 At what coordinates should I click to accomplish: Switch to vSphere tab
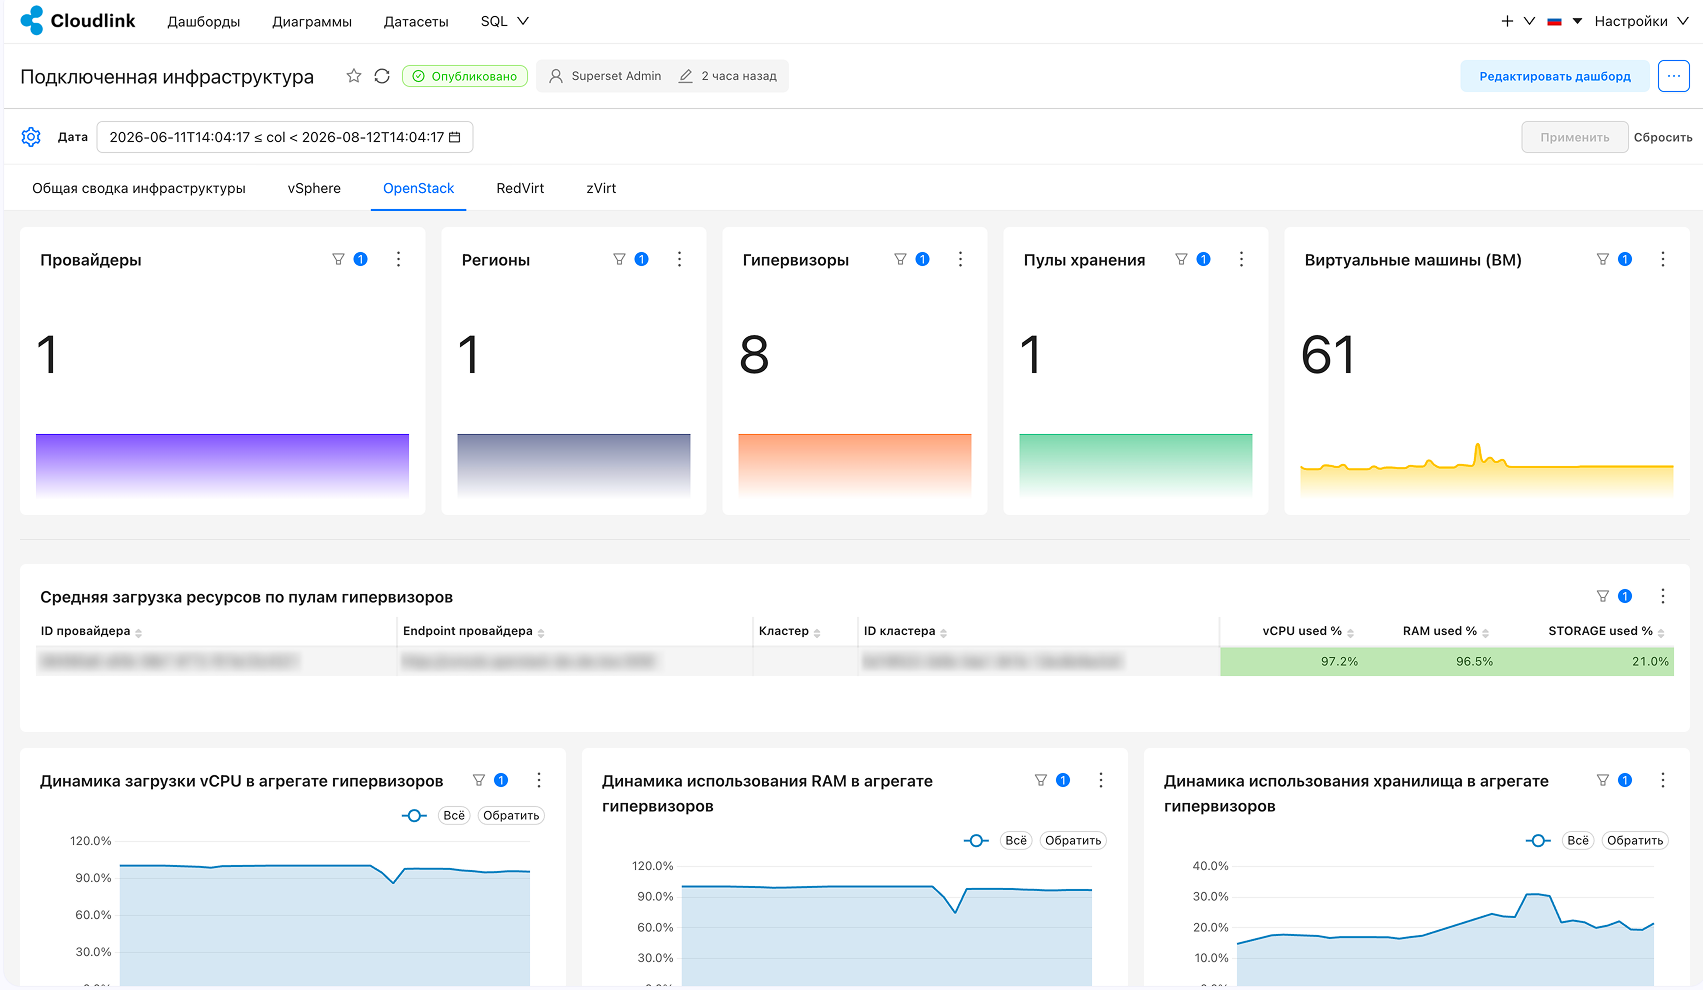314,188
